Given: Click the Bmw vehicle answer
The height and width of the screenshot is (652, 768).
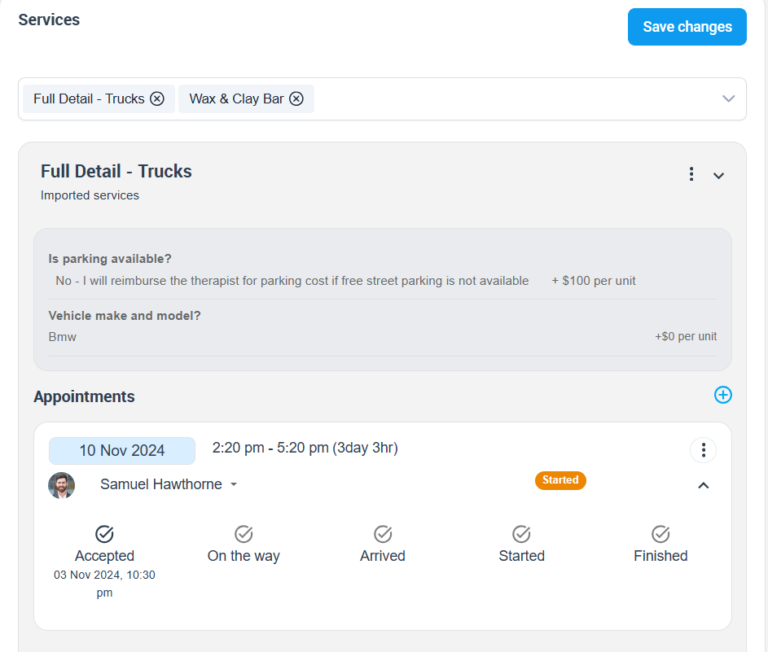Looking at the screenshot, I should [62, 337].
